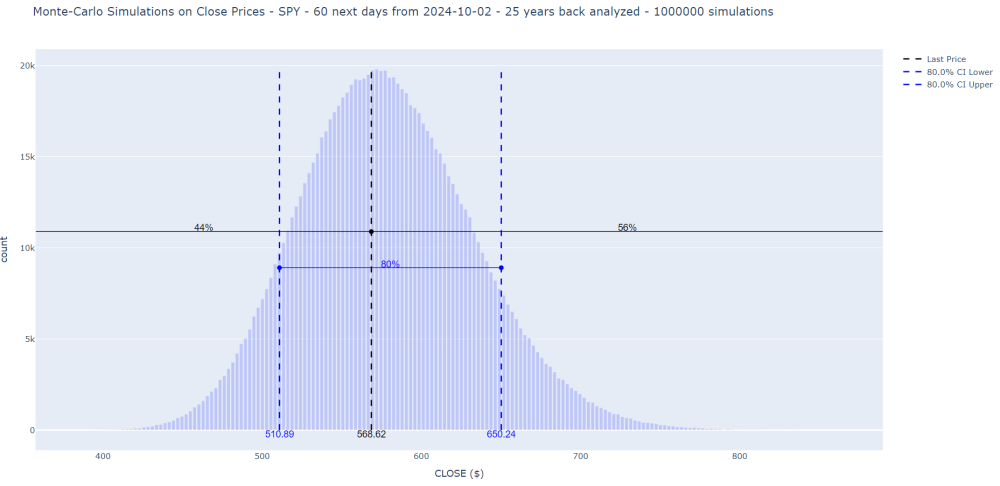1000x486 pixels.
Task: Toggle the Last Price legend entry
Action: (945, 59)
